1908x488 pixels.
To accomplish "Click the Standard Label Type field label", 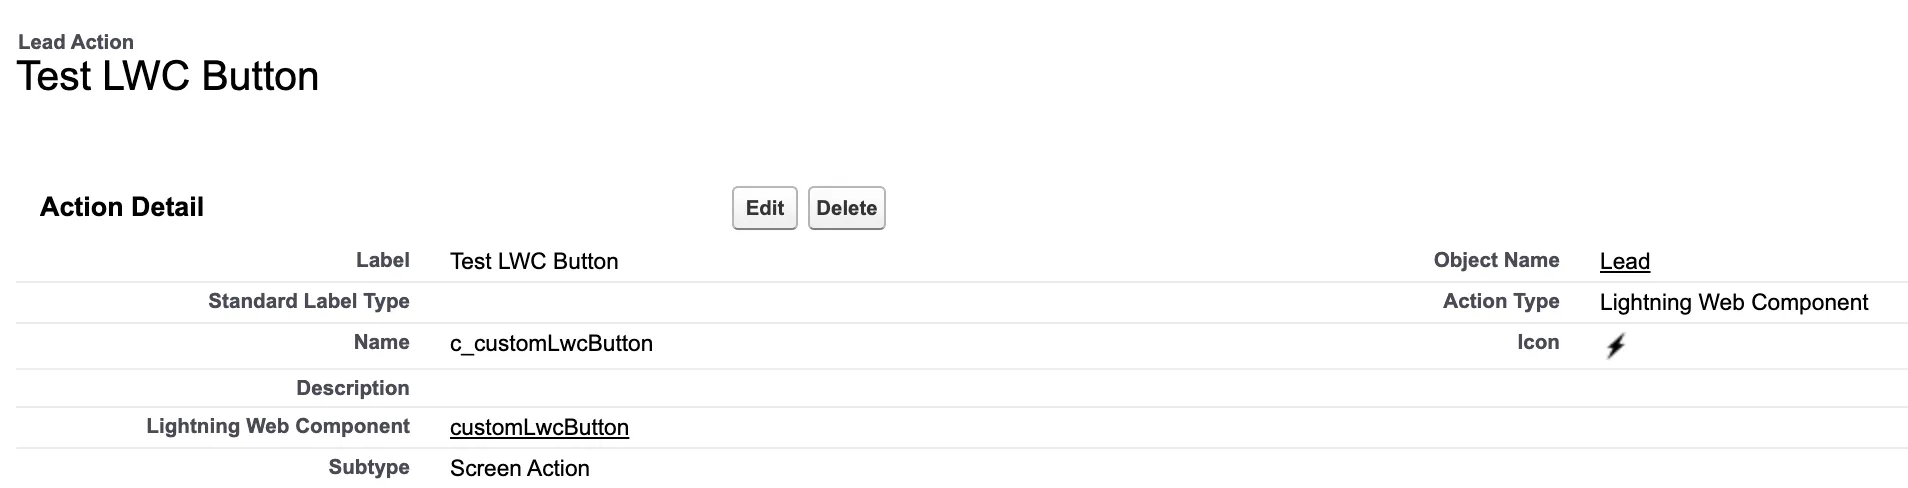I will 309,302.
